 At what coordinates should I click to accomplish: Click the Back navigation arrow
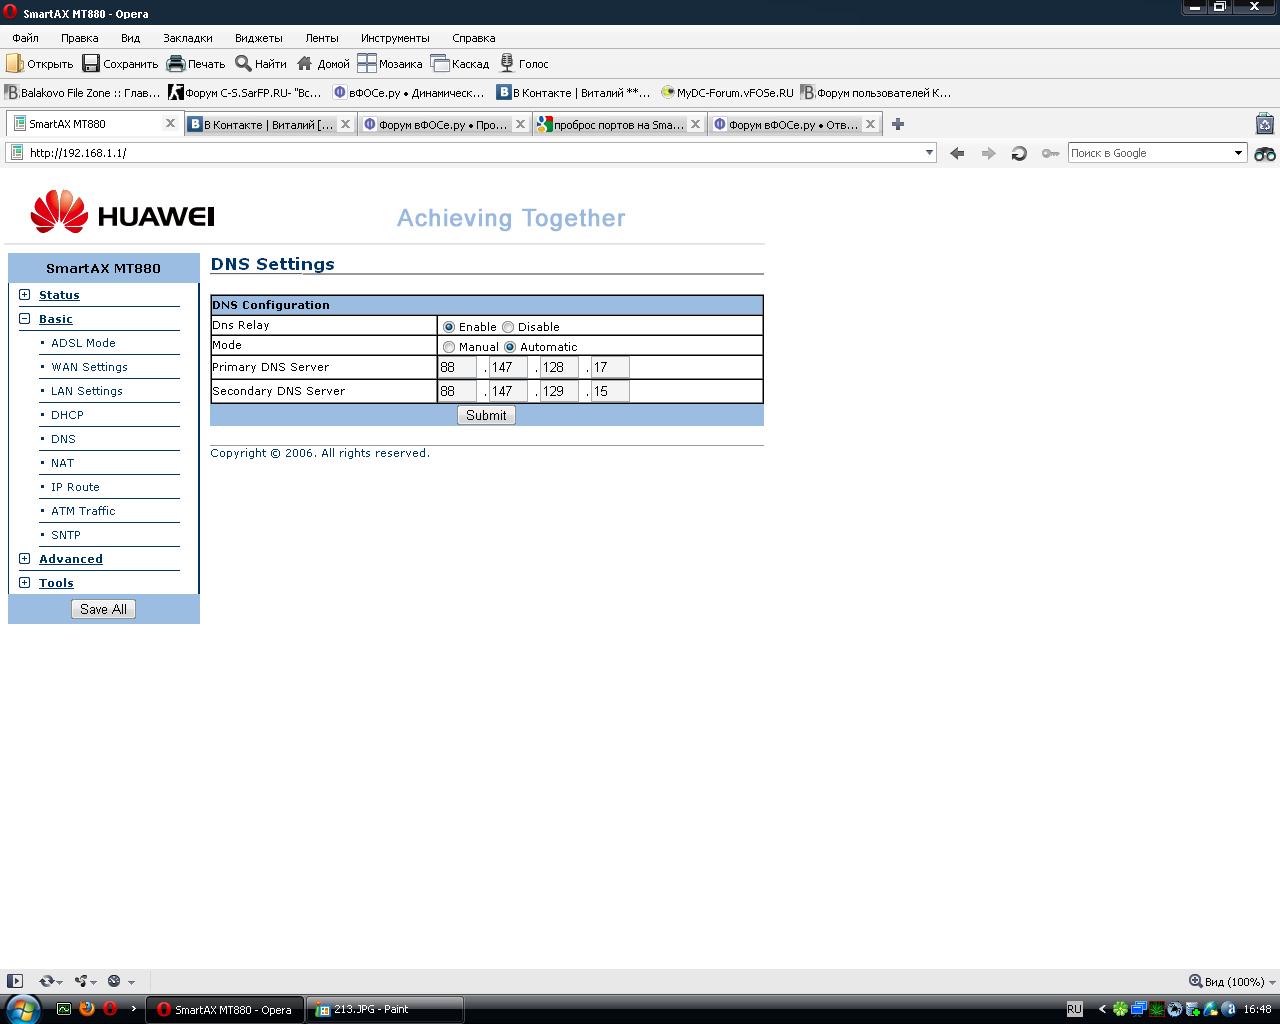click(x=957, y=153)
